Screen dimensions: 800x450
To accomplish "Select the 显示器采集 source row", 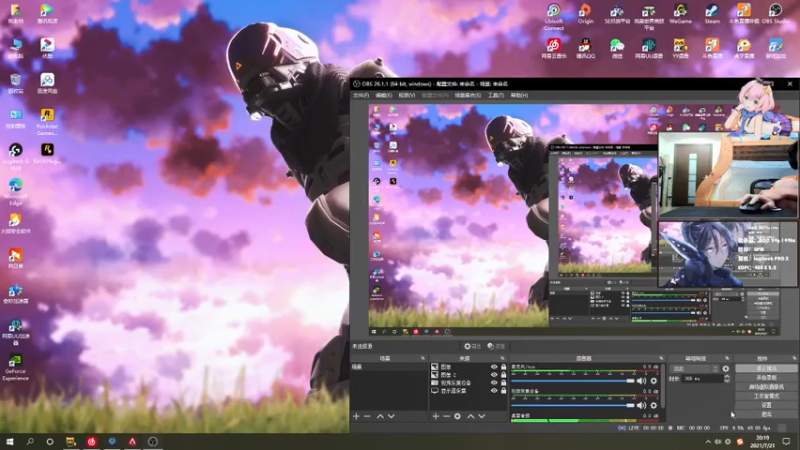I will point(468,391).
